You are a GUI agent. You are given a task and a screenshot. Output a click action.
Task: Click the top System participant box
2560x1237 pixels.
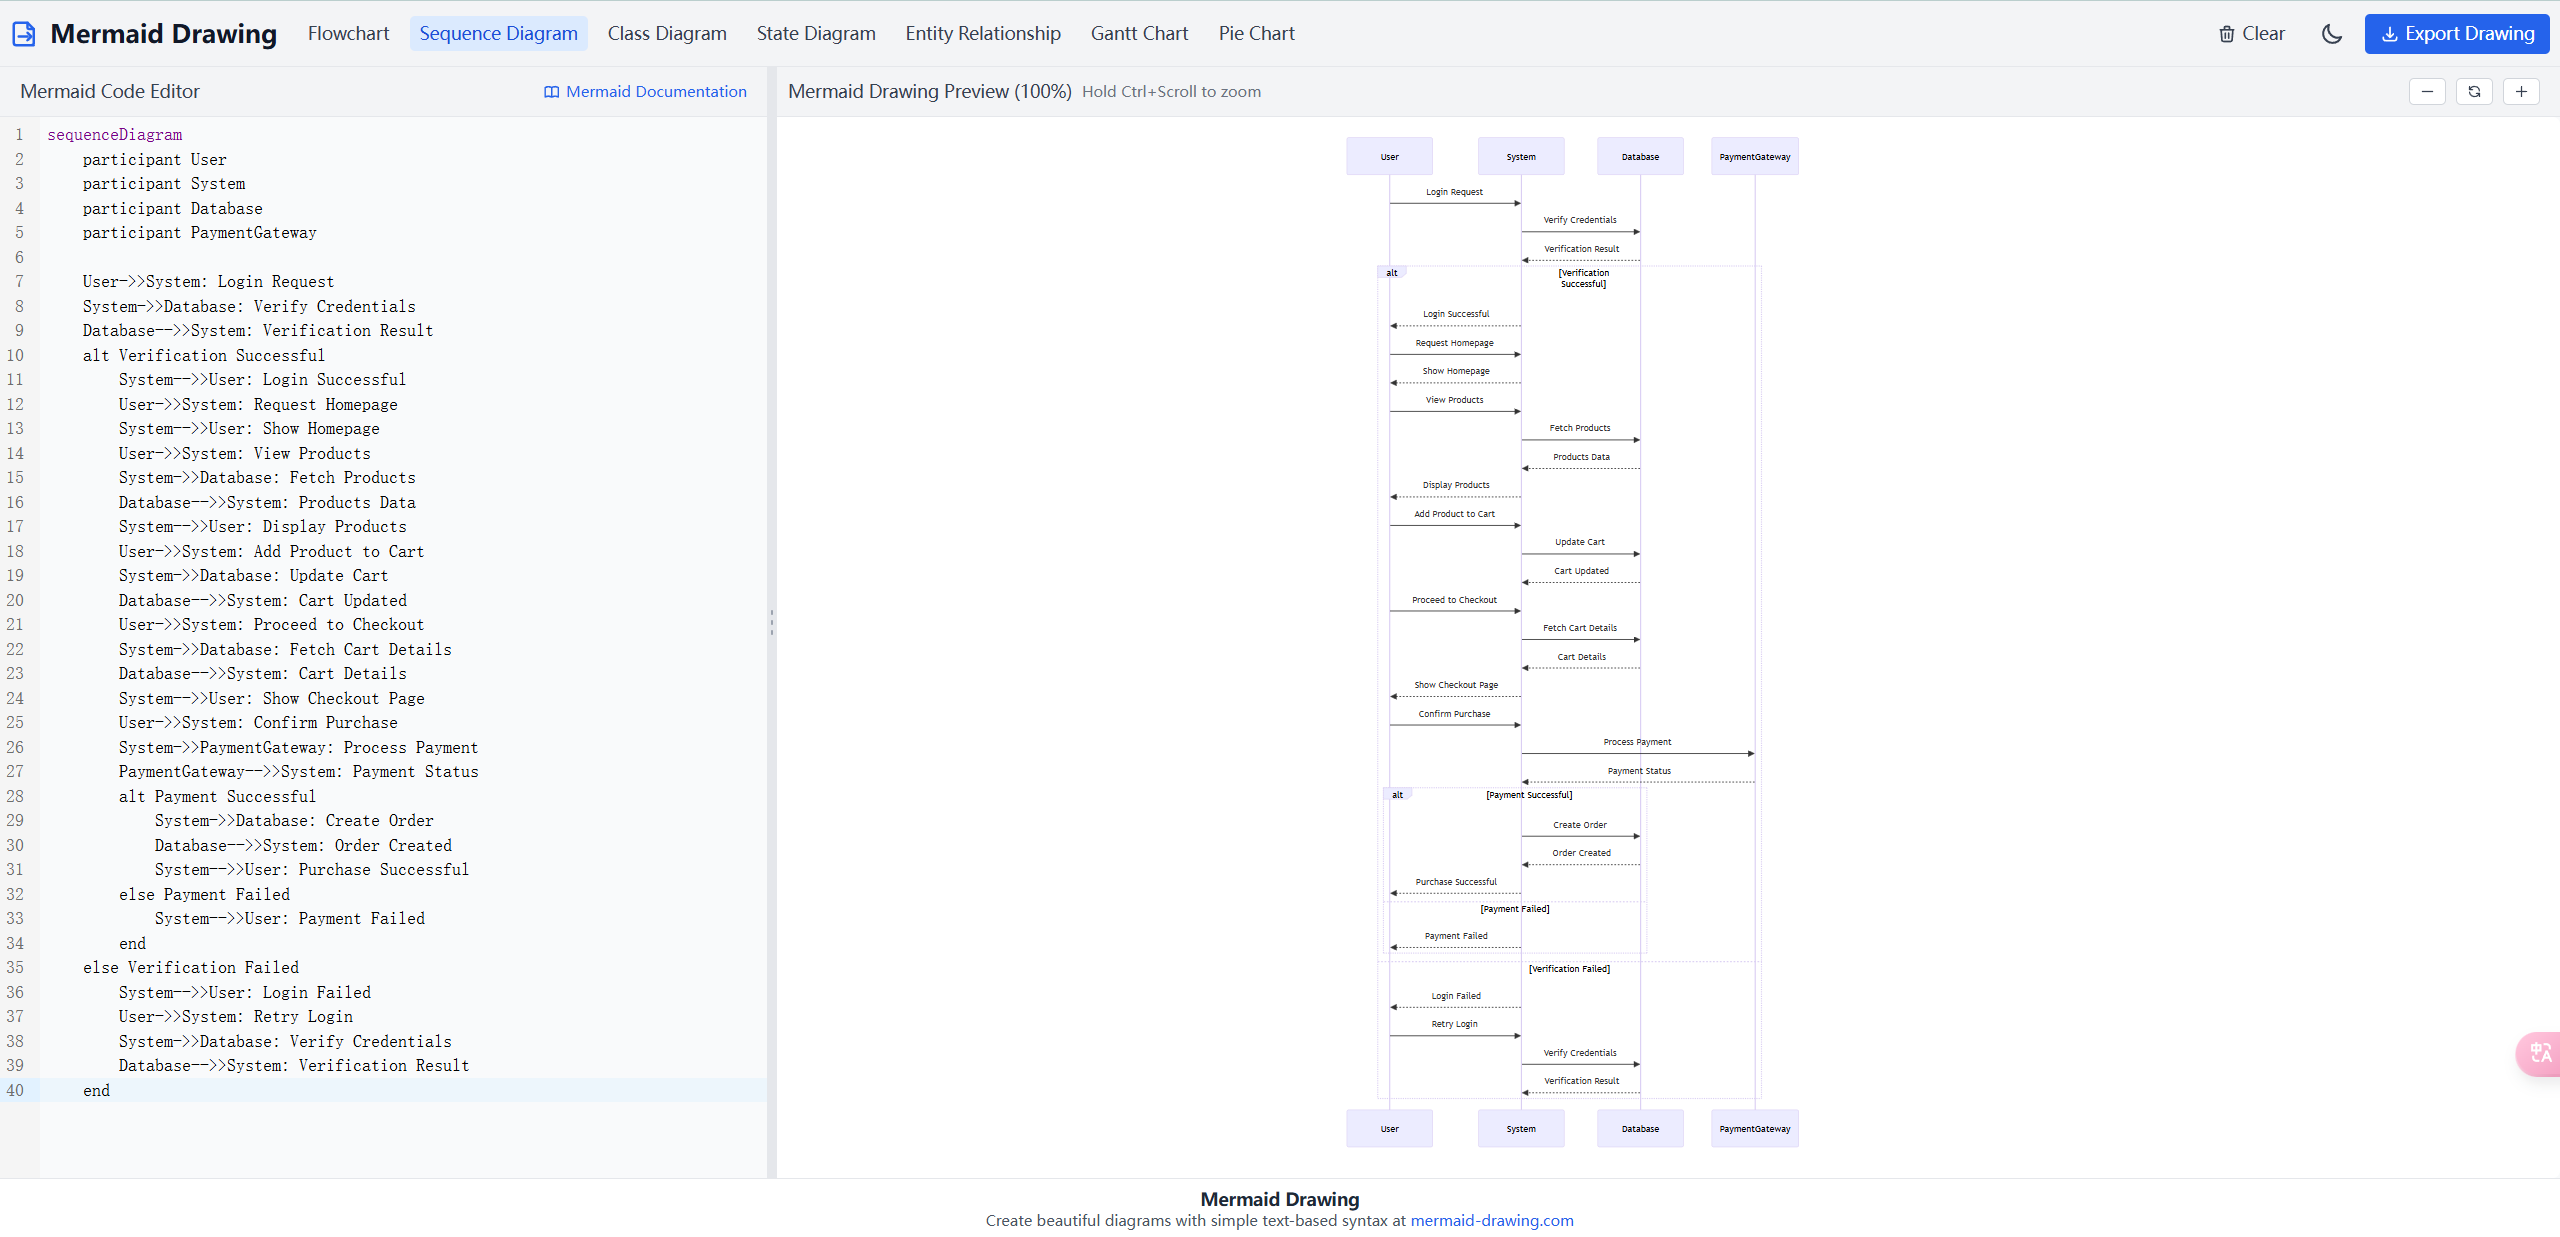coord(1521,157)
